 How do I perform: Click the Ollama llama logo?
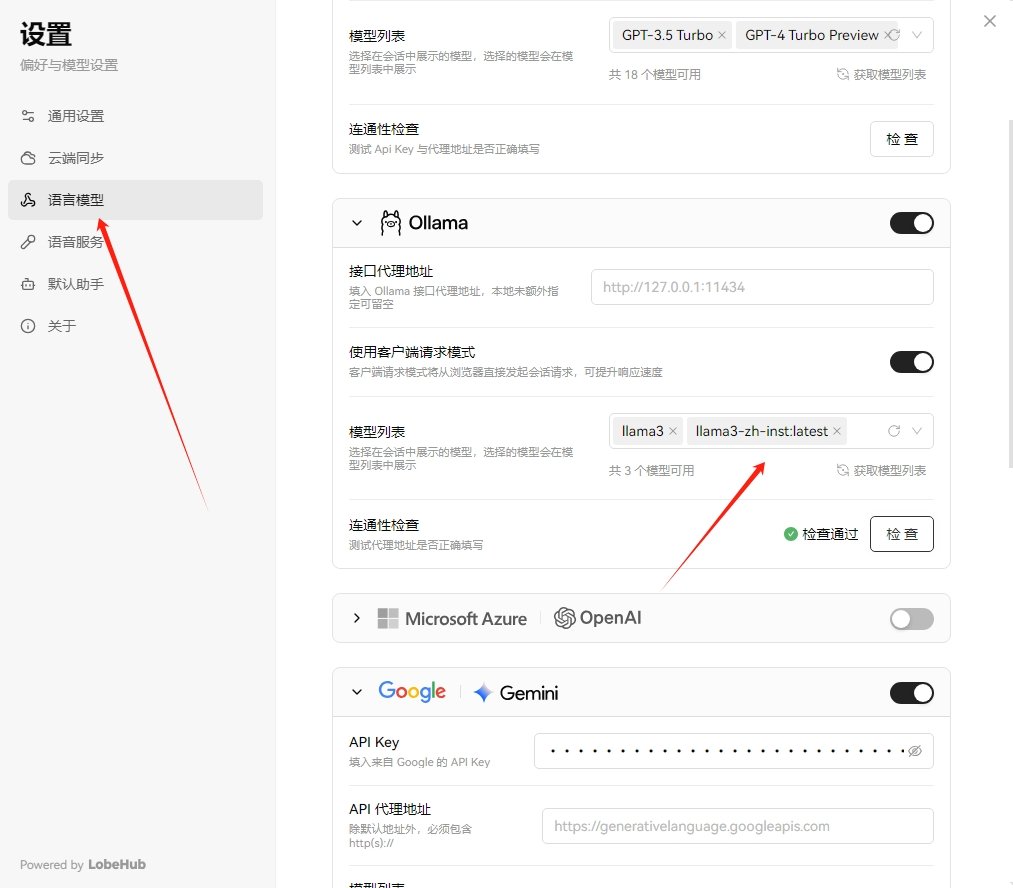[x=390, y=223]
